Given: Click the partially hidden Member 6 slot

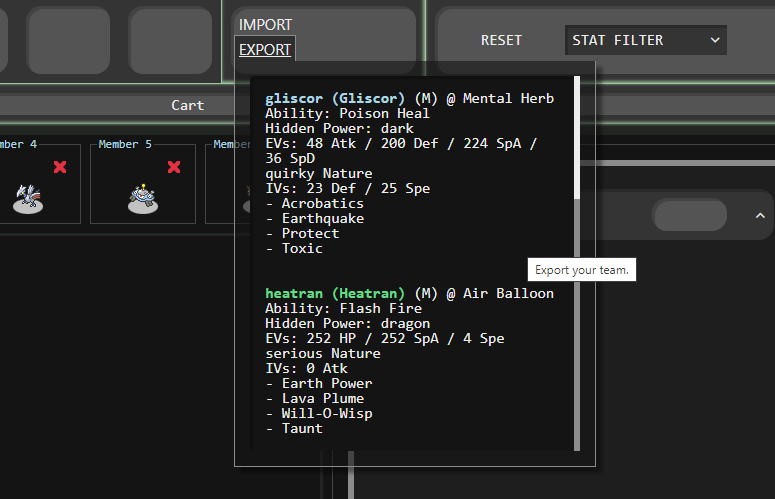Looking at the screenshot, I should 220,185.
